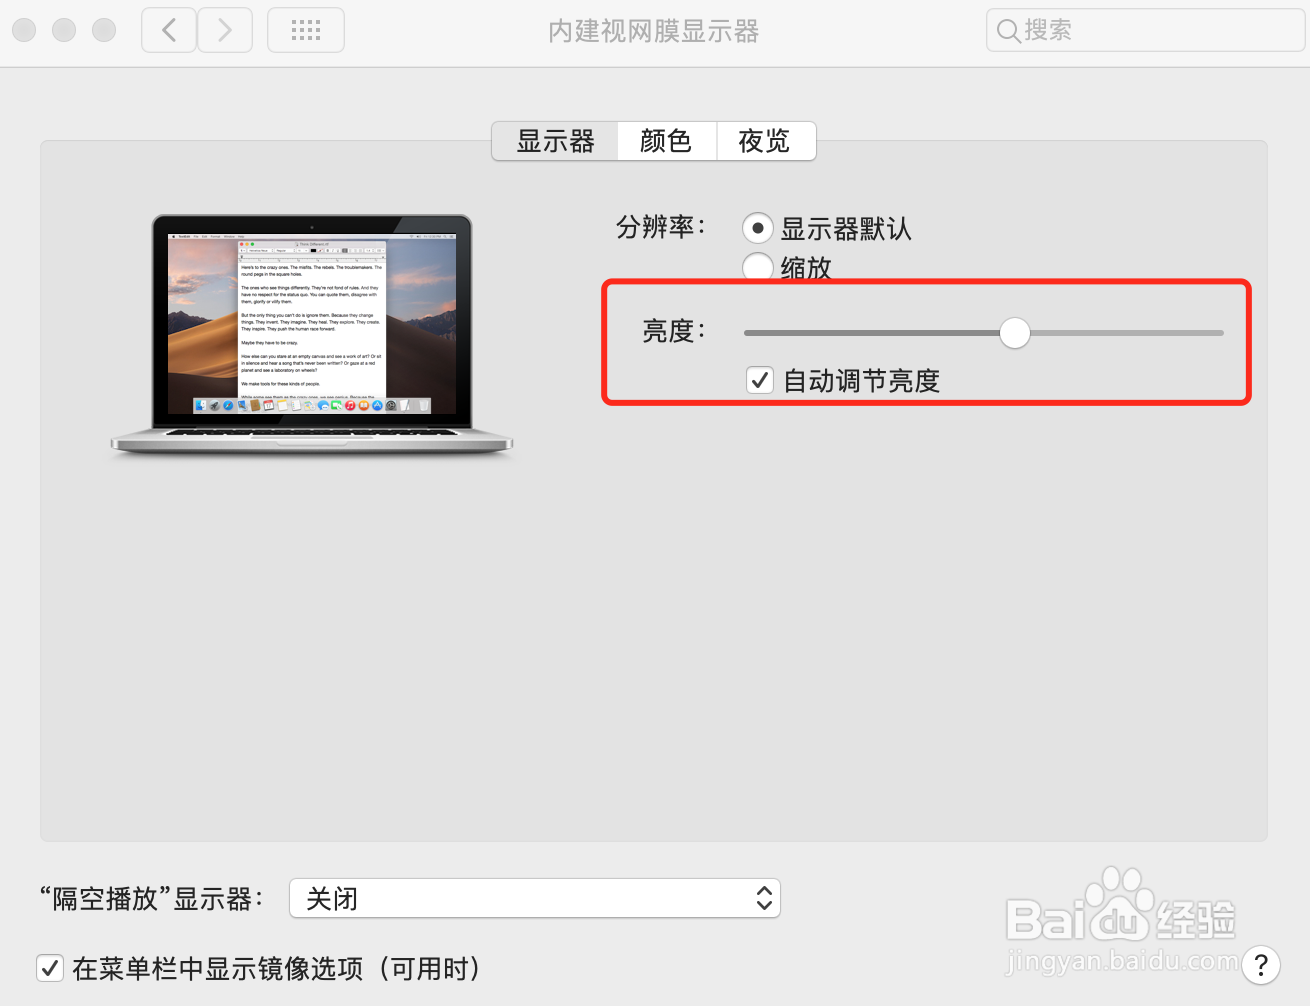Go forward with the right chevron button
The height and width of the screenshot is (1006, 1310).
[225, 30]
